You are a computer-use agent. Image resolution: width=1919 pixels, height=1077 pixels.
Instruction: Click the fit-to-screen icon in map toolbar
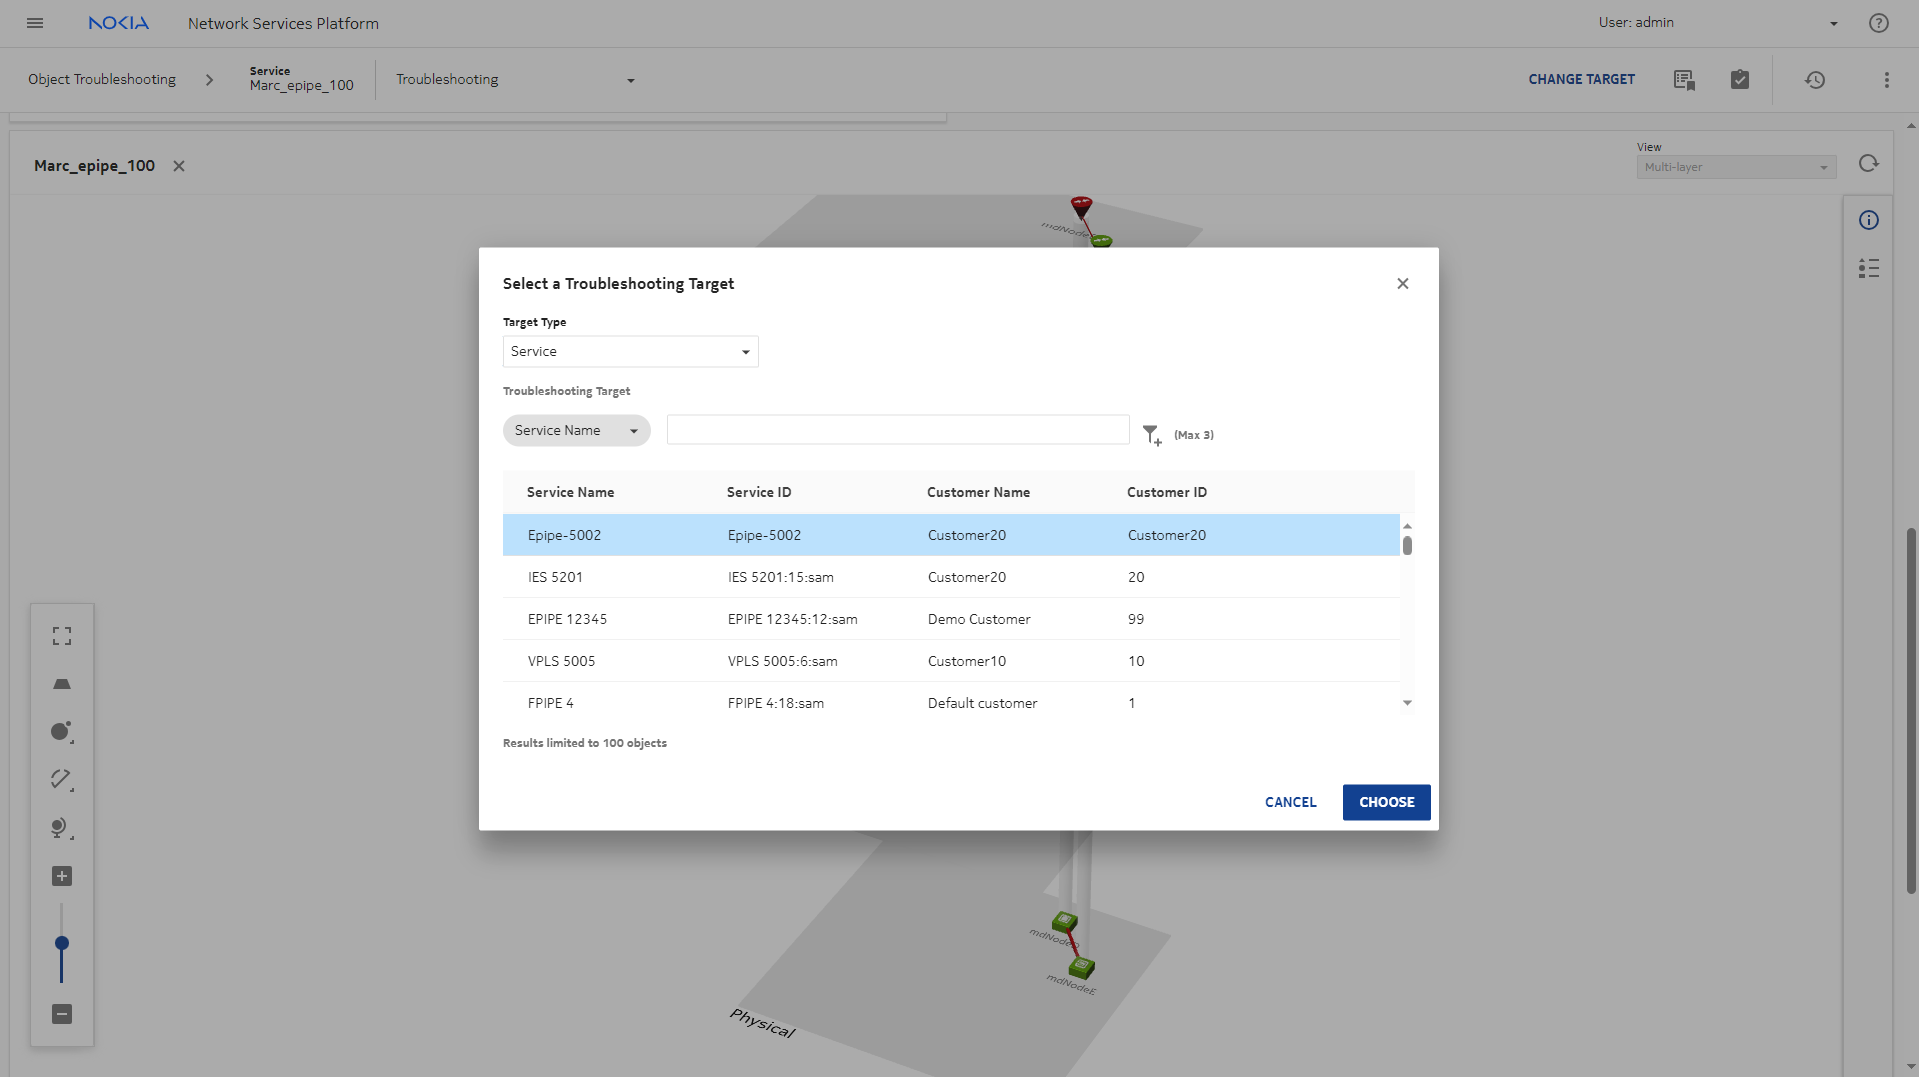[62, 637]
